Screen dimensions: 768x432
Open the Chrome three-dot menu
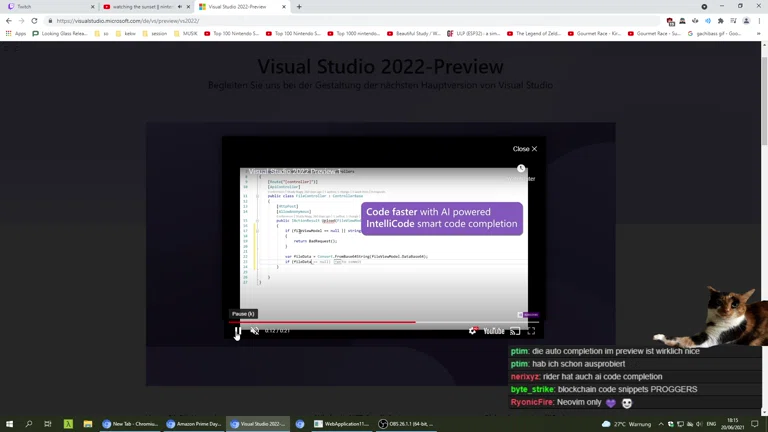(759, 21)
